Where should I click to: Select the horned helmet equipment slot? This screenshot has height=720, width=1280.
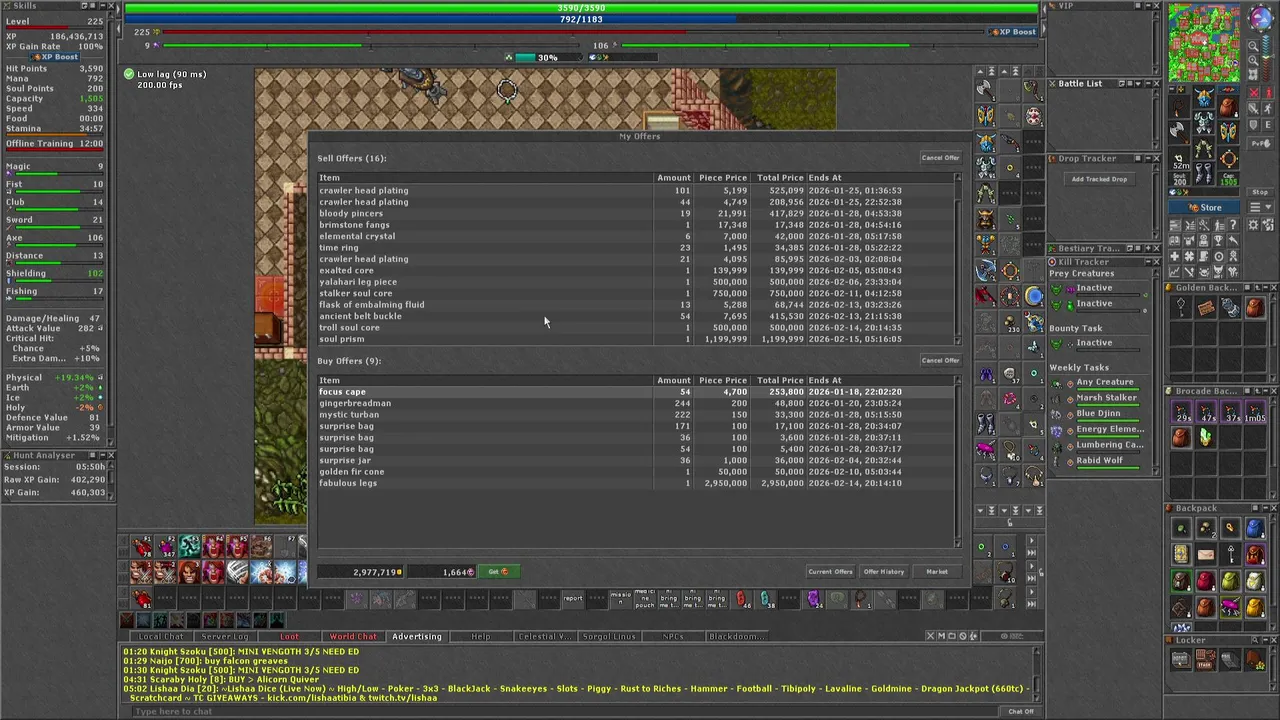pyautogui.click(x=1204, y=96)
